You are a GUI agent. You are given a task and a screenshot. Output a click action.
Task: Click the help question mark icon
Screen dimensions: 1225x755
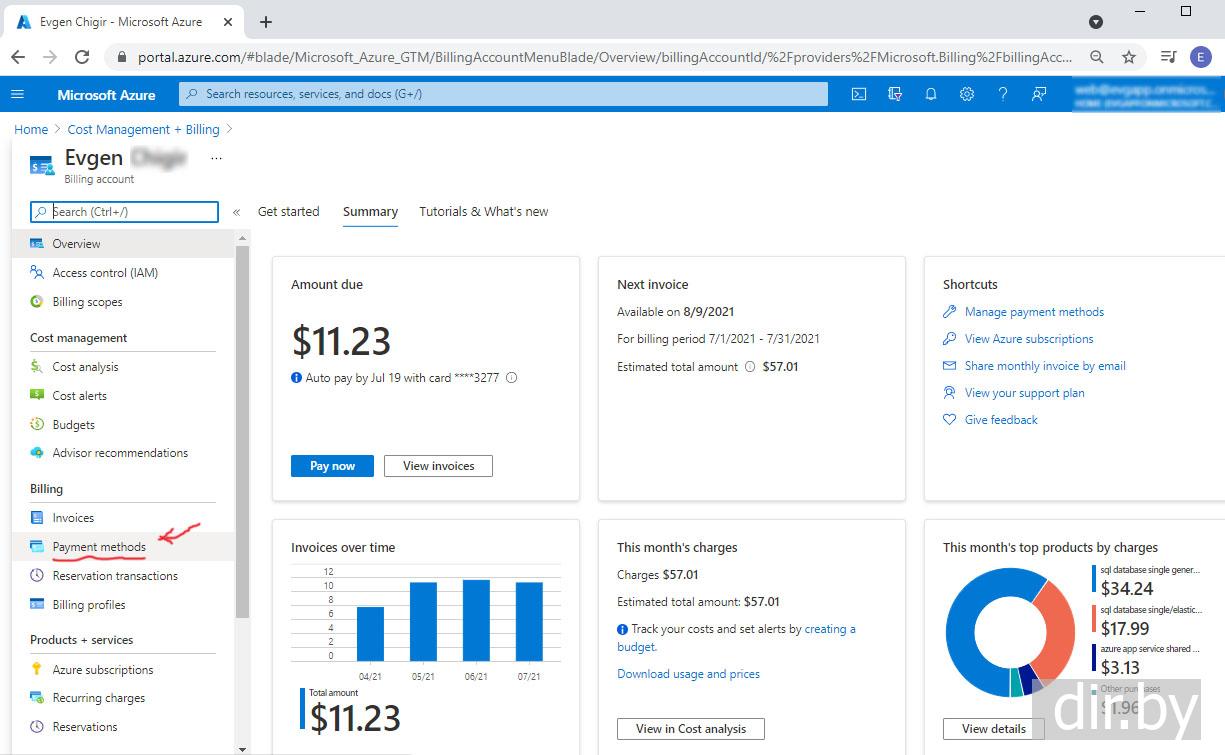pos(1003,94)
